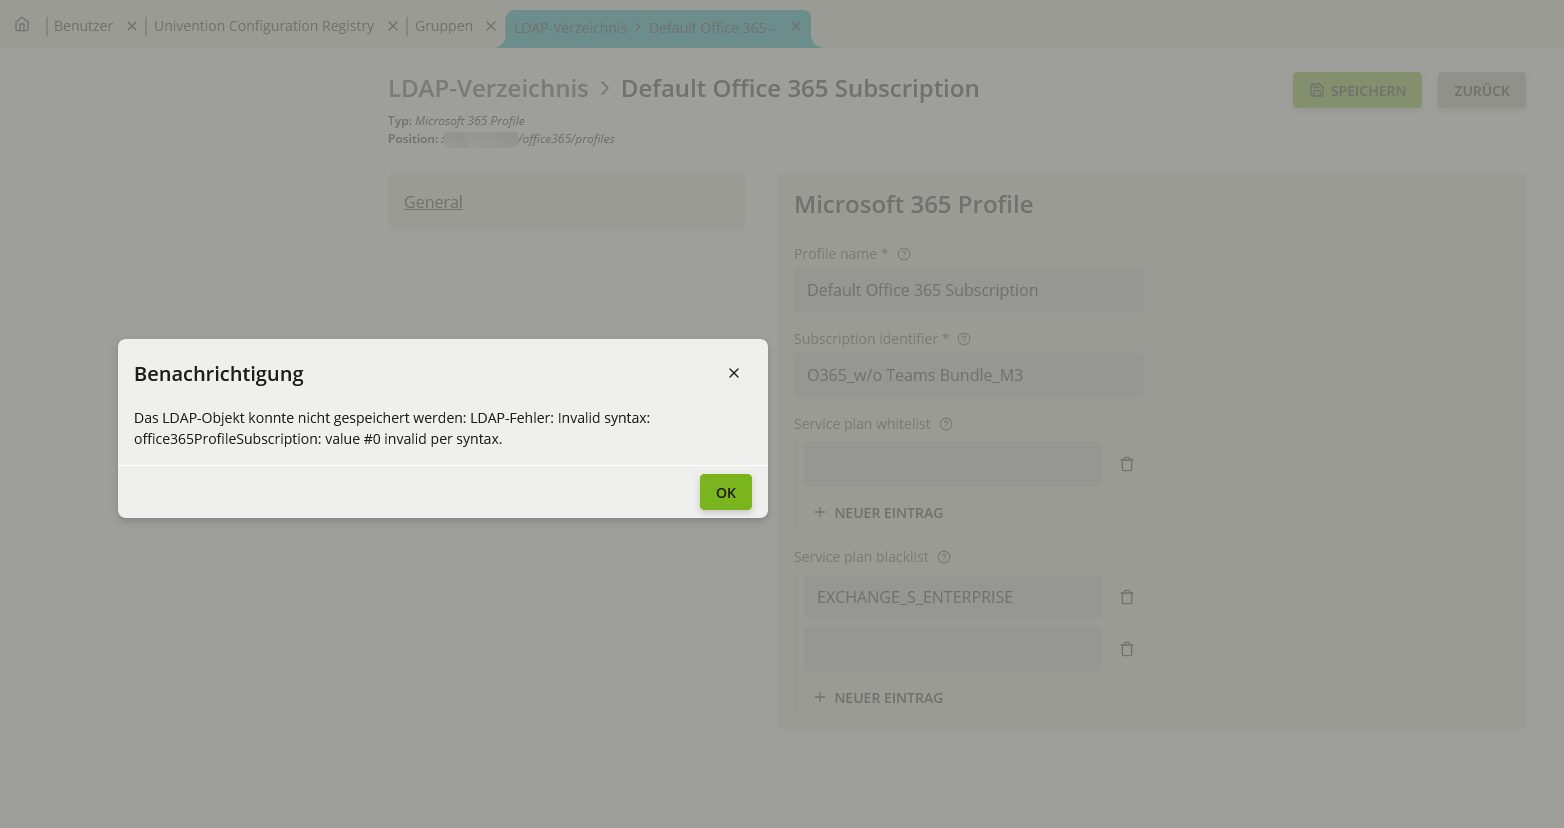Click the LDAP-Verzeichnis breadcrumb link
The image size is (1564, 828).
[x=488, y=88]
